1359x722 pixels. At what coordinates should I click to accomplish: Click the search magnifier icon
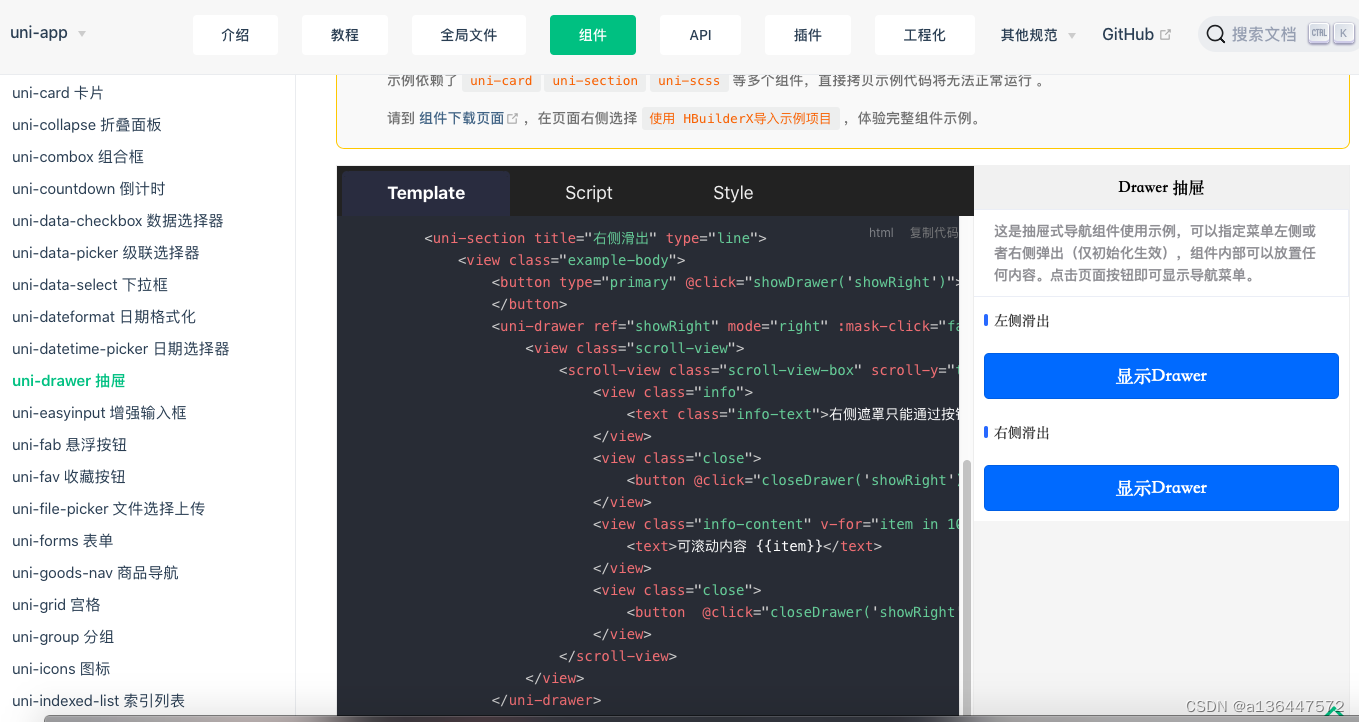(x=1216, y=35)
